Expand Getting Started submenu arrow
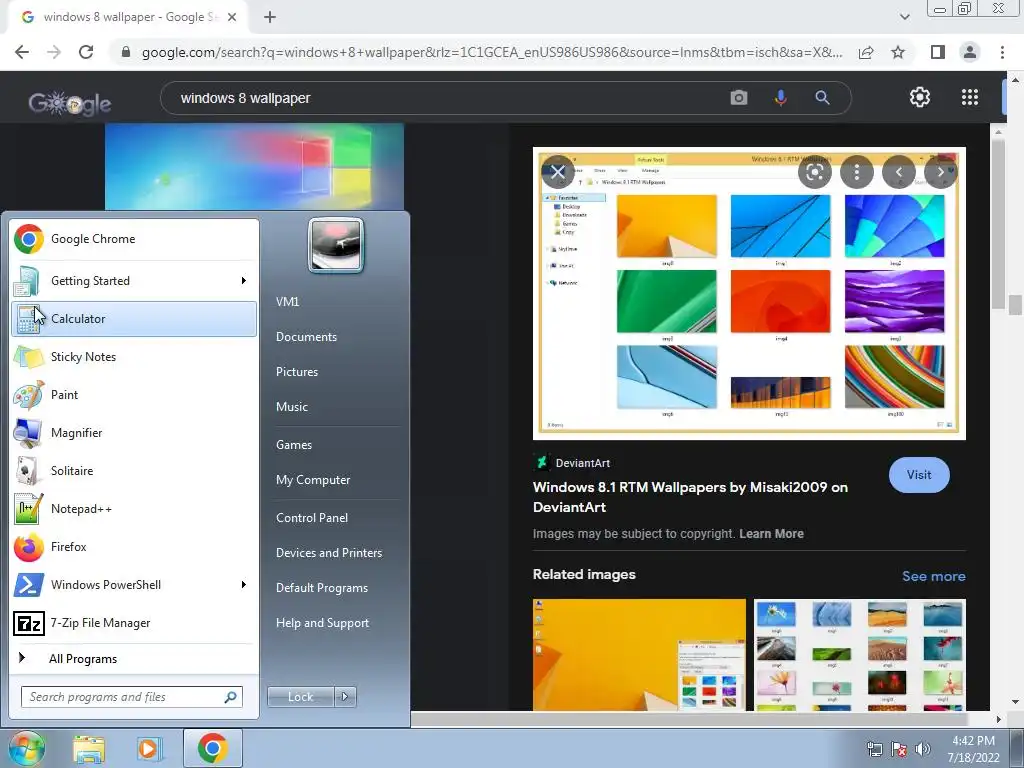The width and height of the screenshot is (1024, 768). point(244,281)
